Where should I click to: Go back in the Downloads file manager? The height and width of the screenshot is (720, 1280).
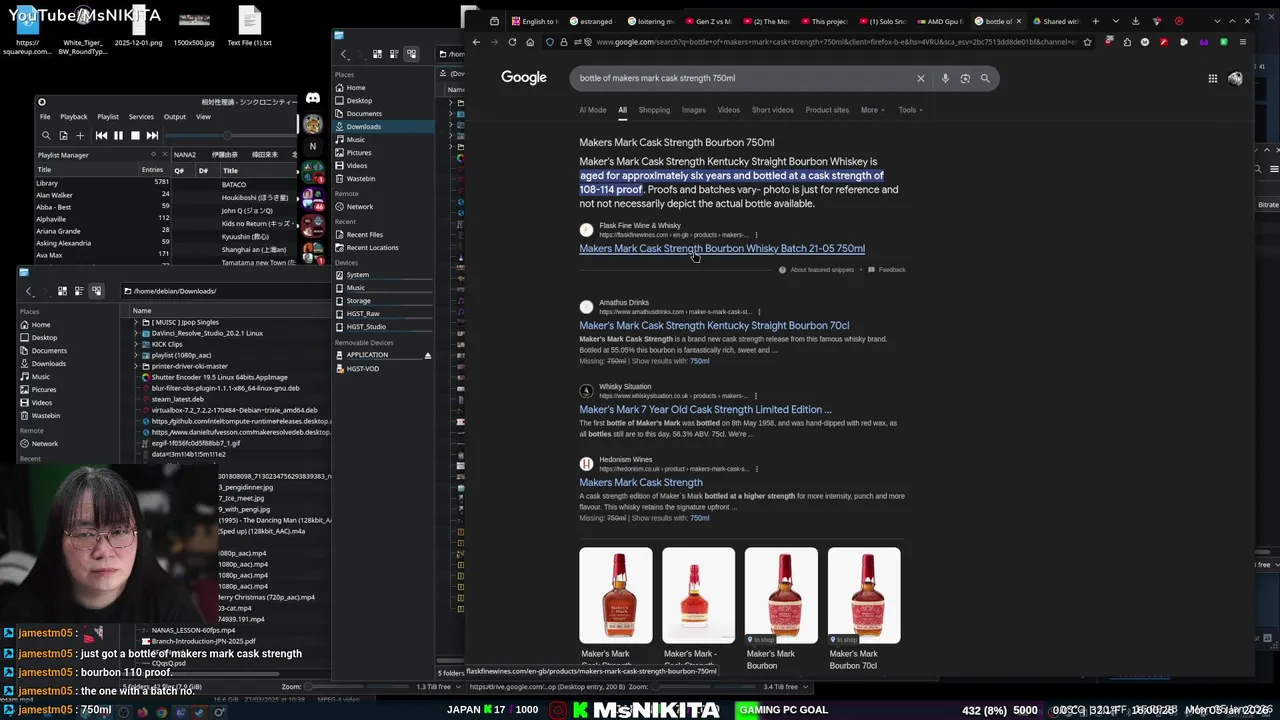29,291
